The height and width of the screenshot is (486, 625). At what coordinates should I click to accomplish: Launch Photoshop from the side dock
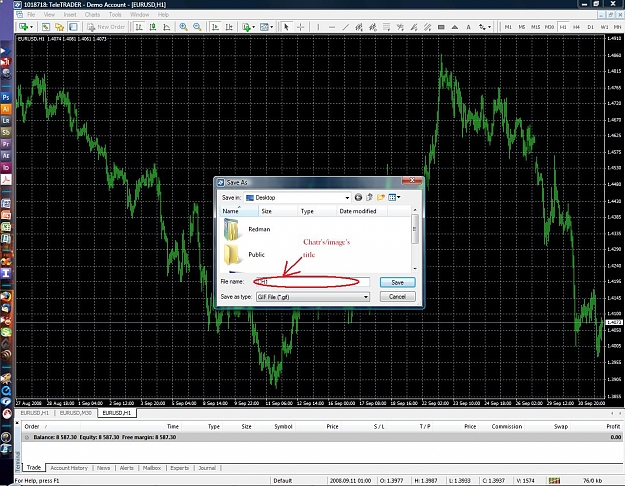6,97
